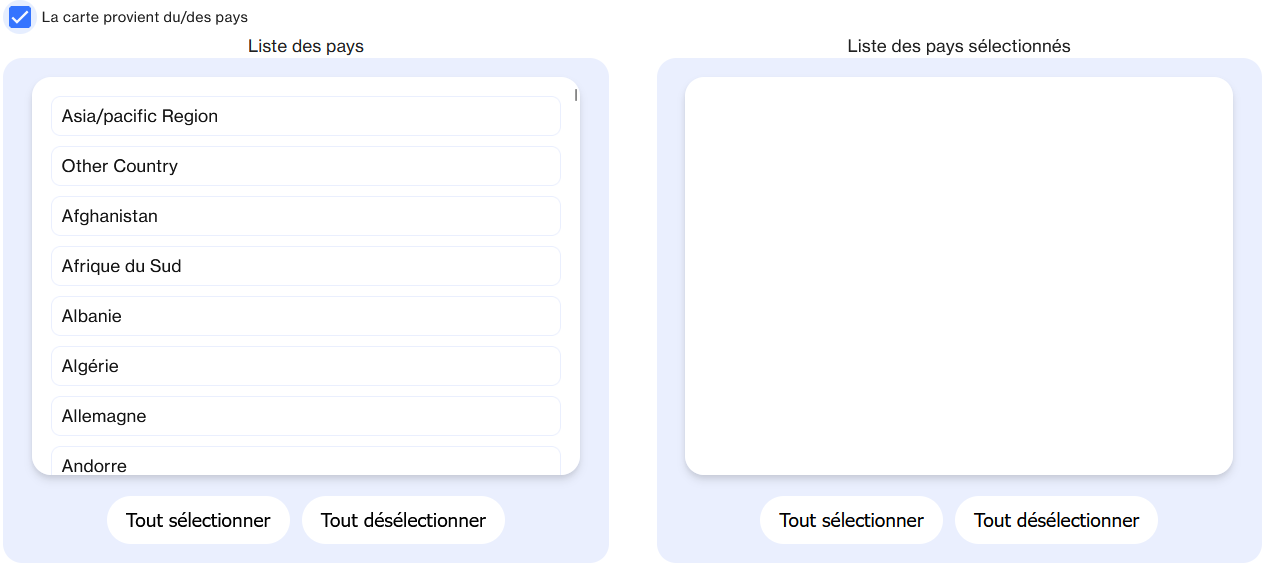
Task: Click the 'Liste des pays' heading
Action: pyautogui.click(x=306, y=46)
